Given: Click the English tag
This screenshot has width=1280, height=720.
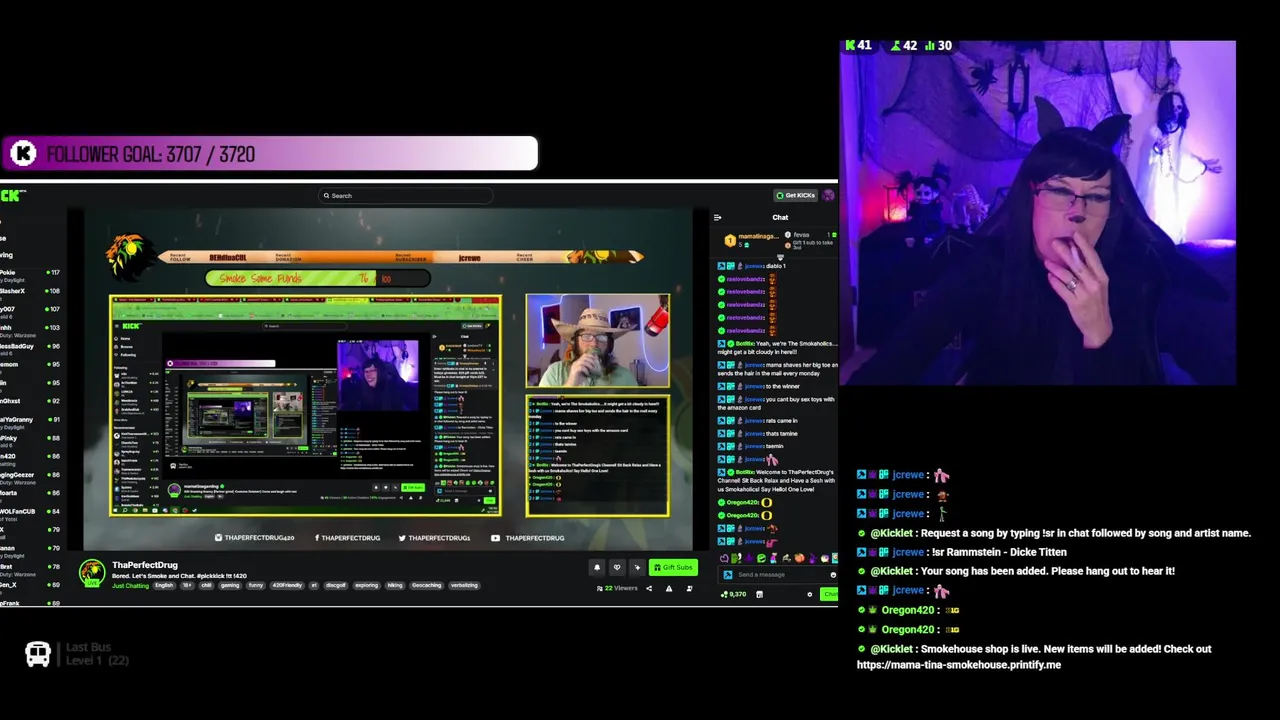Looking at the screenshot, I should click(164, 586).
